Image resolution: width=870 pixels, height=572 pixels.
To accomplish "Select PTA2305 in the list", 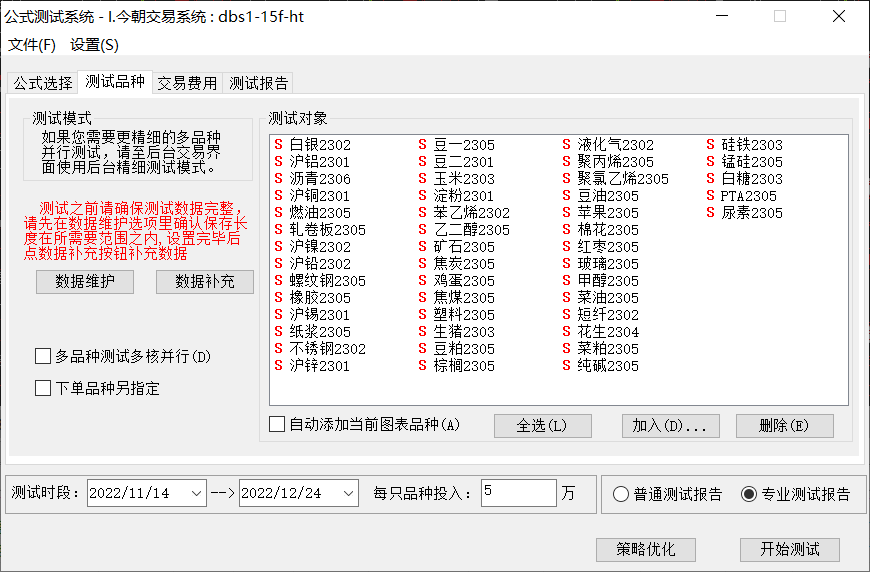I will coord(748,196).
